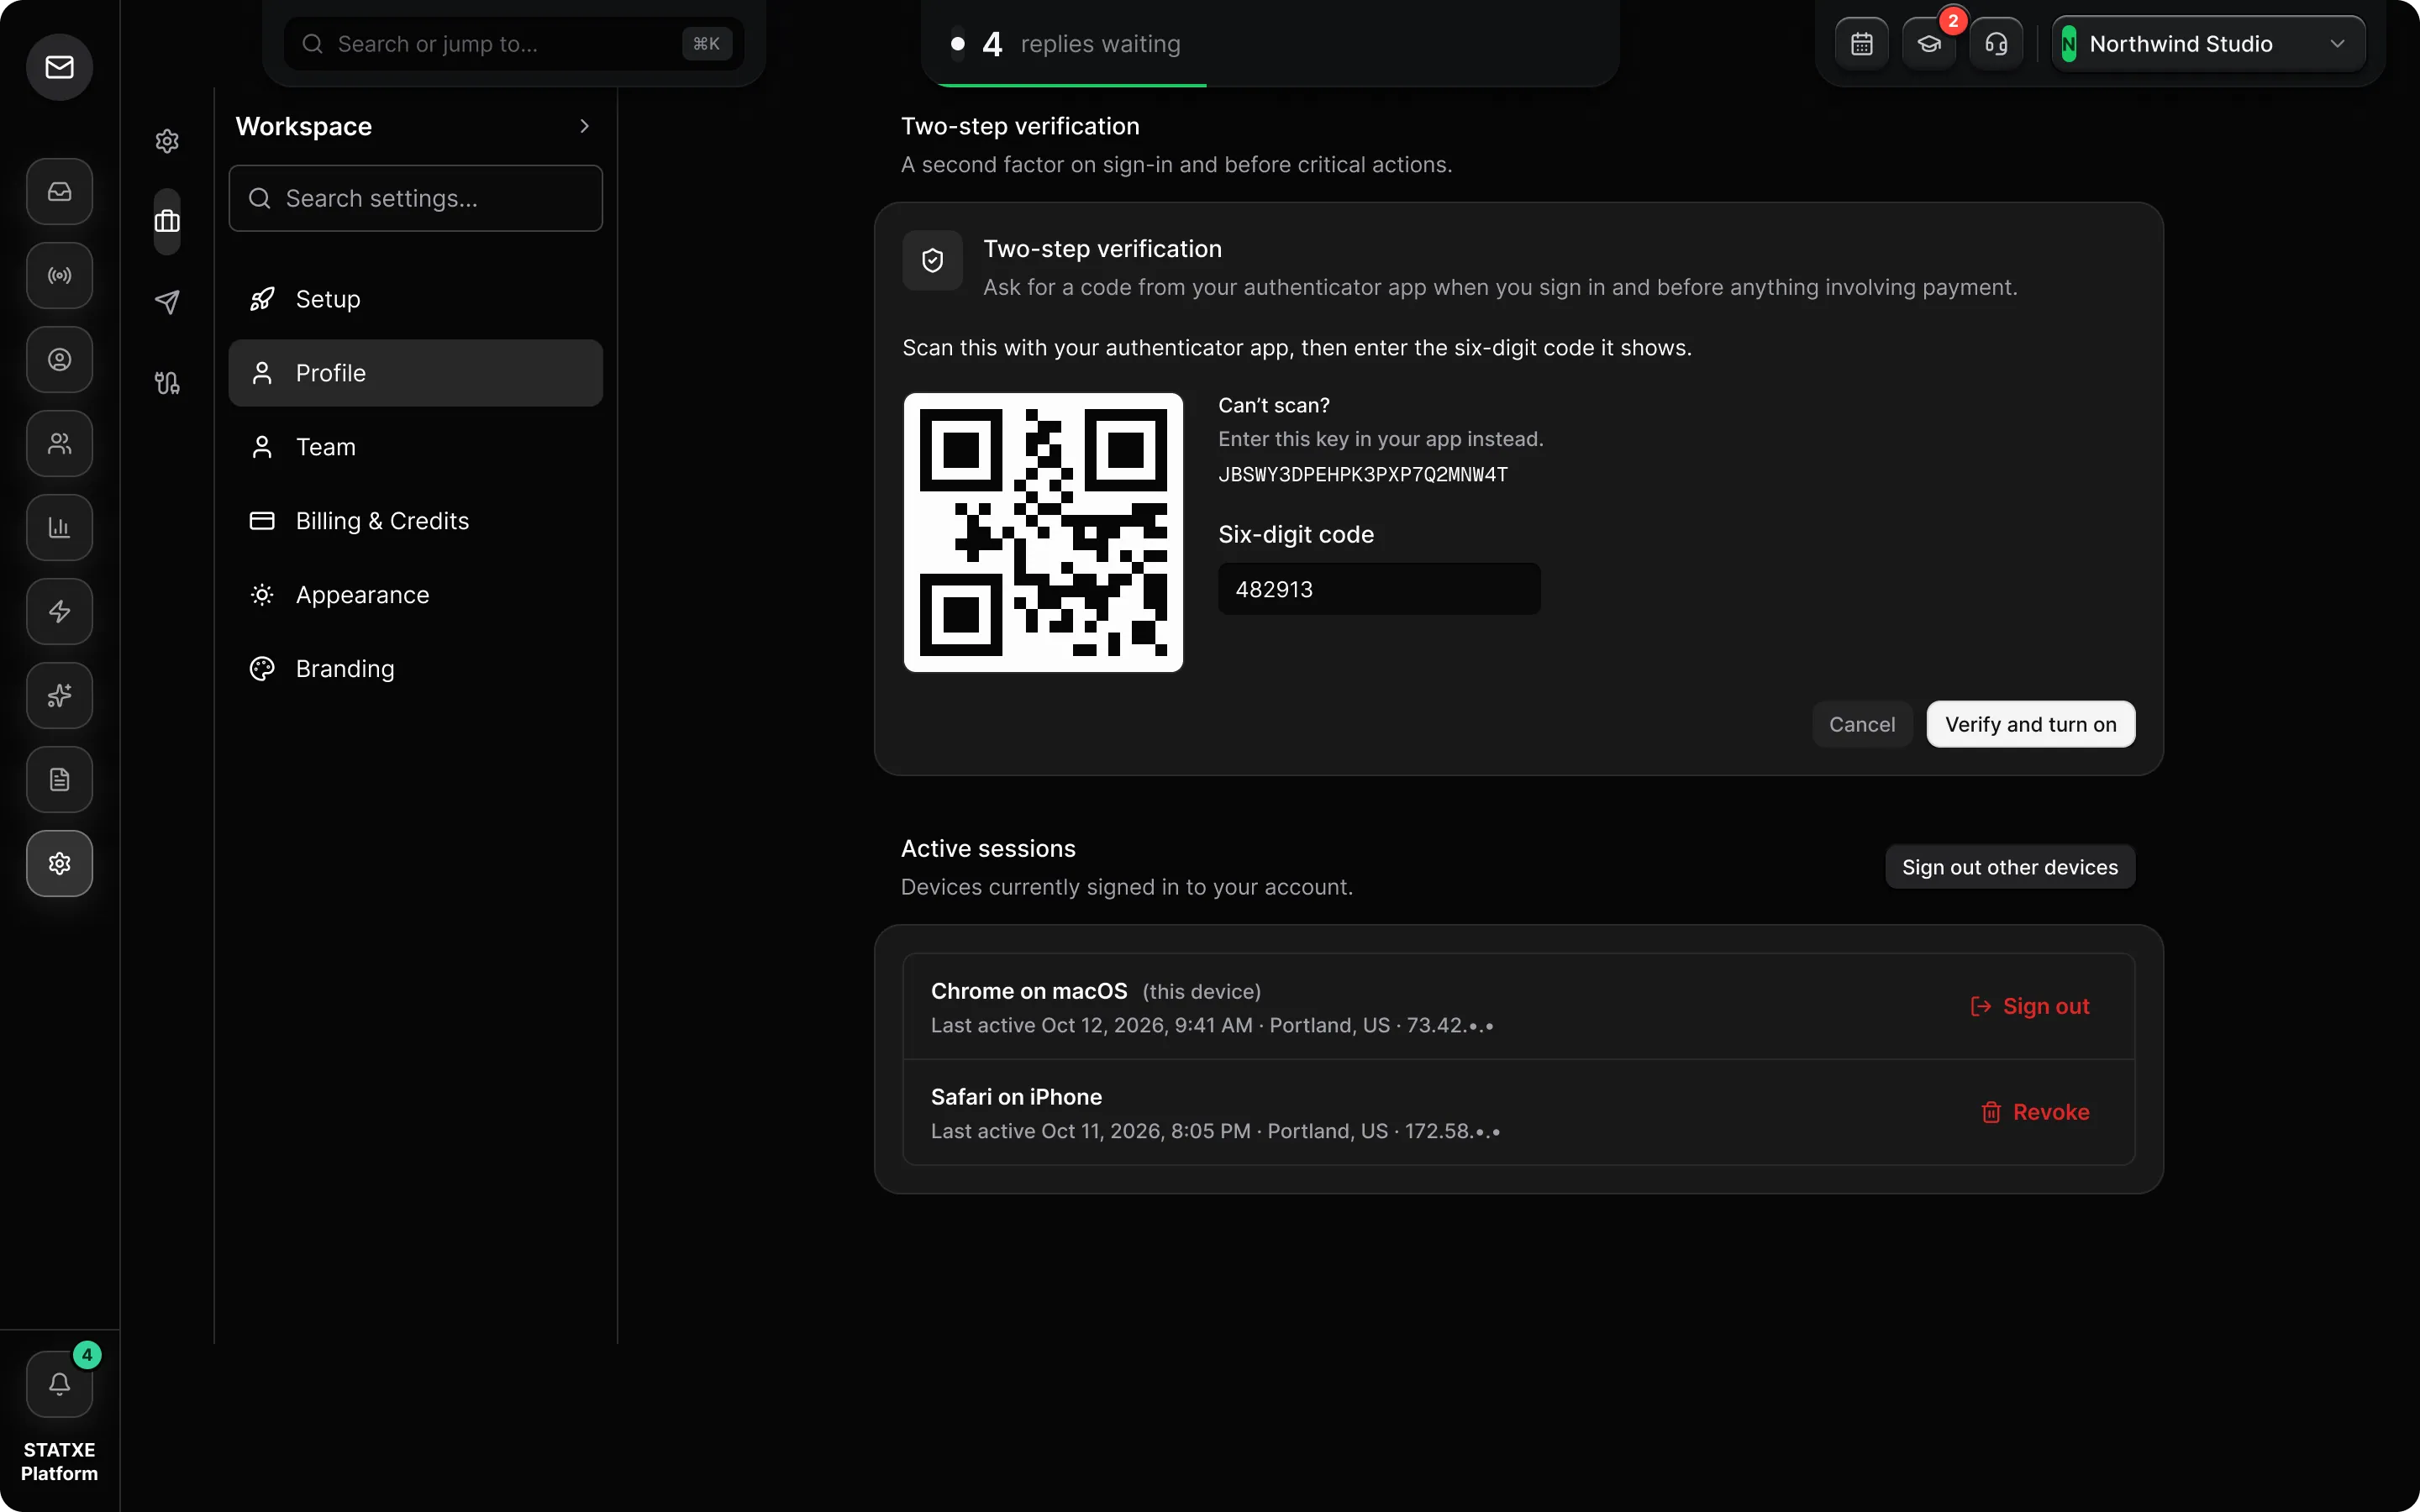Open the sparkles AI icon in left rail

[x=60, y=695]
